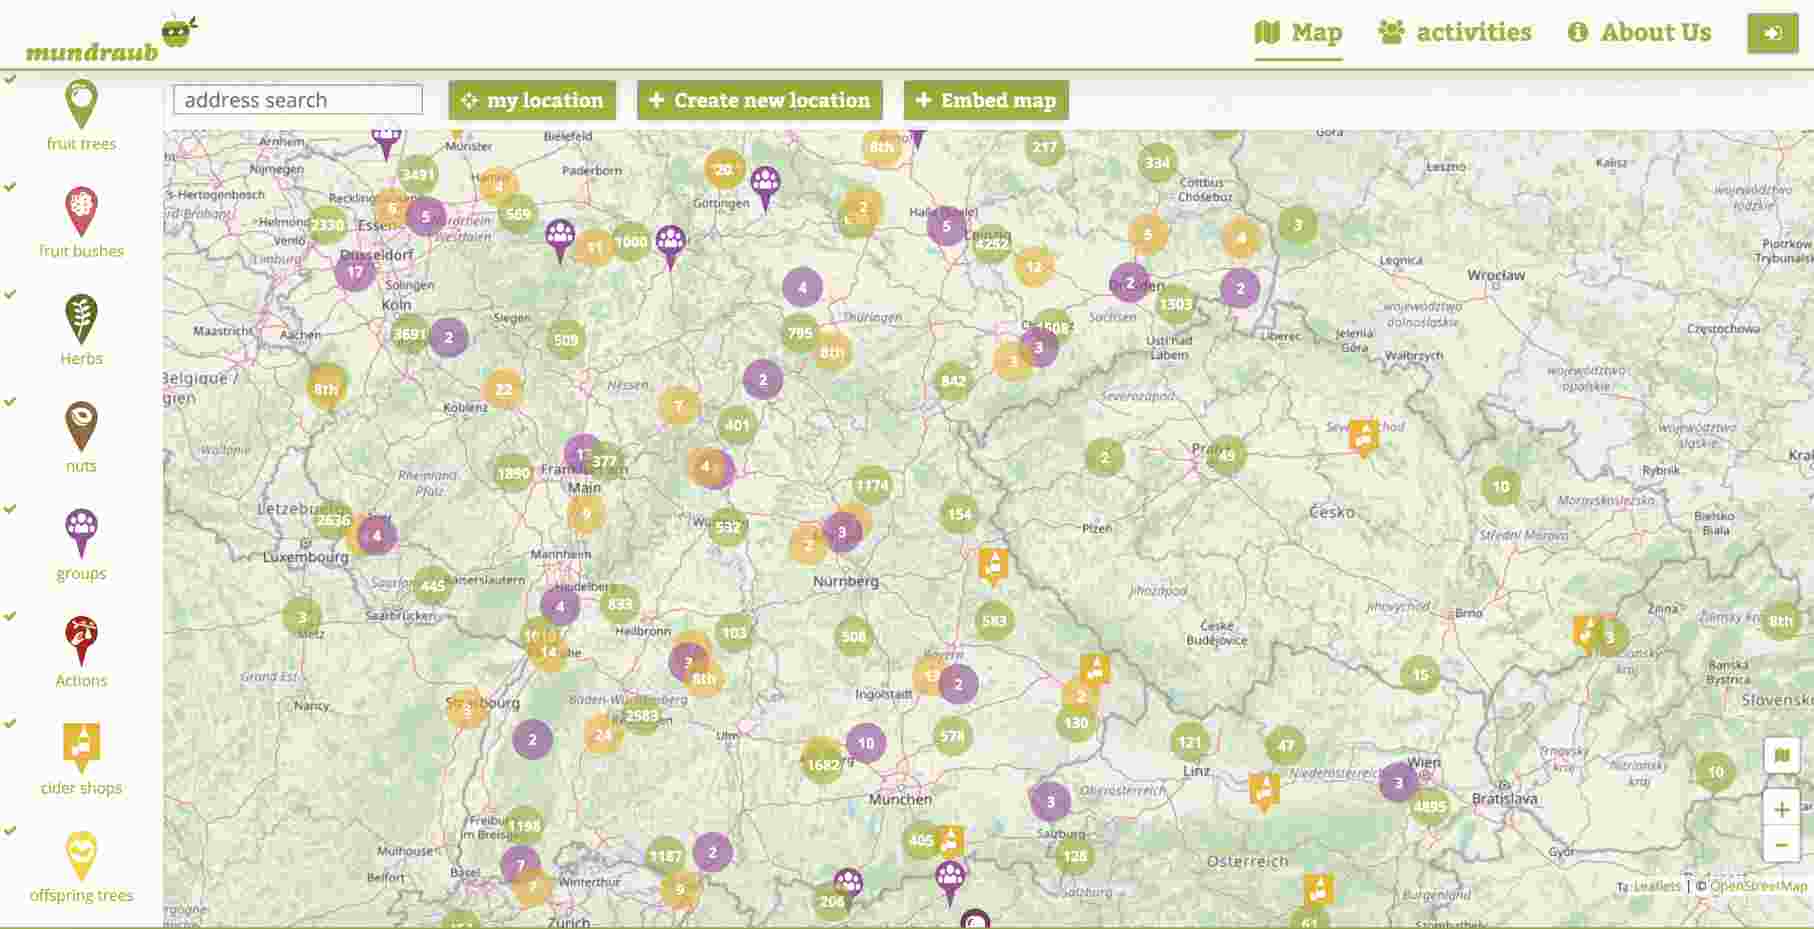This screenshot has height=929, width=1814.
Task: Click the zoom in control on the map
Action: 1781,810
